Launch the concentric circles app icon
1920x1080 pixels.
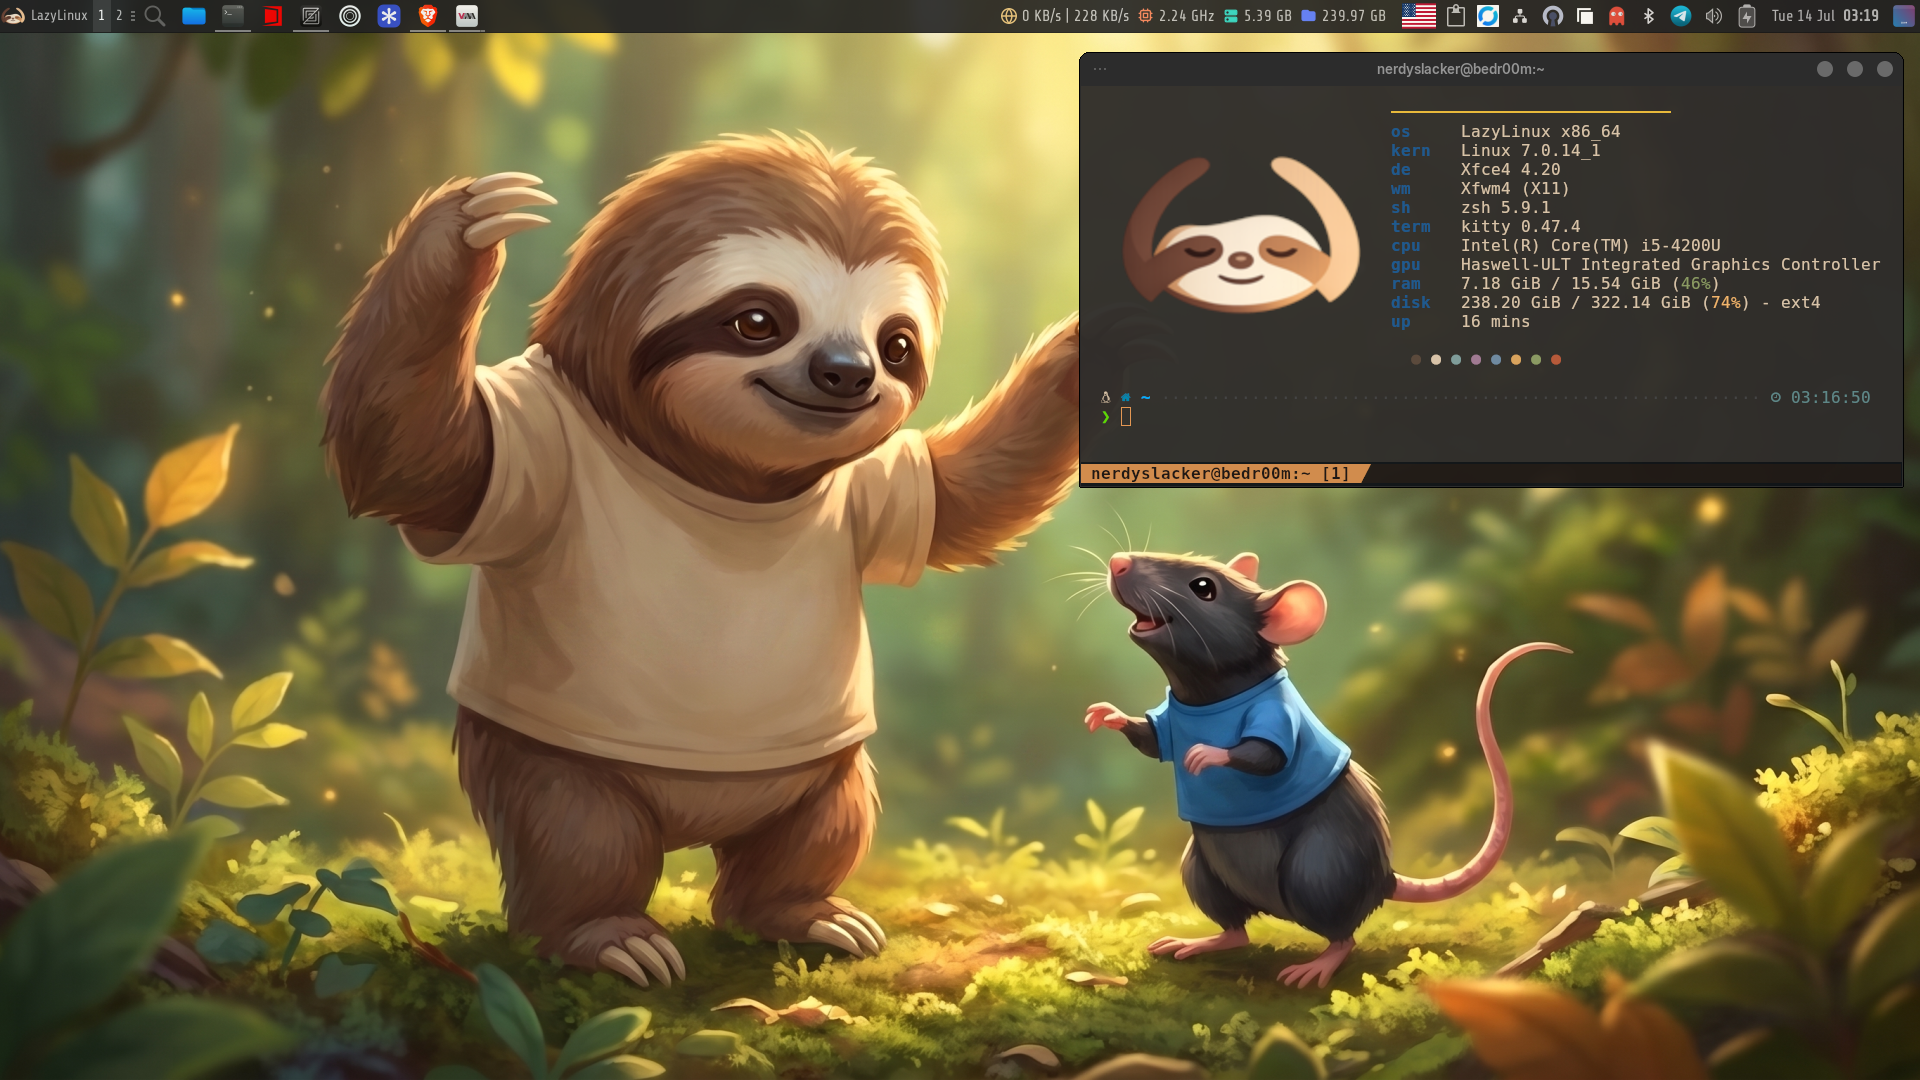[350, 15]
